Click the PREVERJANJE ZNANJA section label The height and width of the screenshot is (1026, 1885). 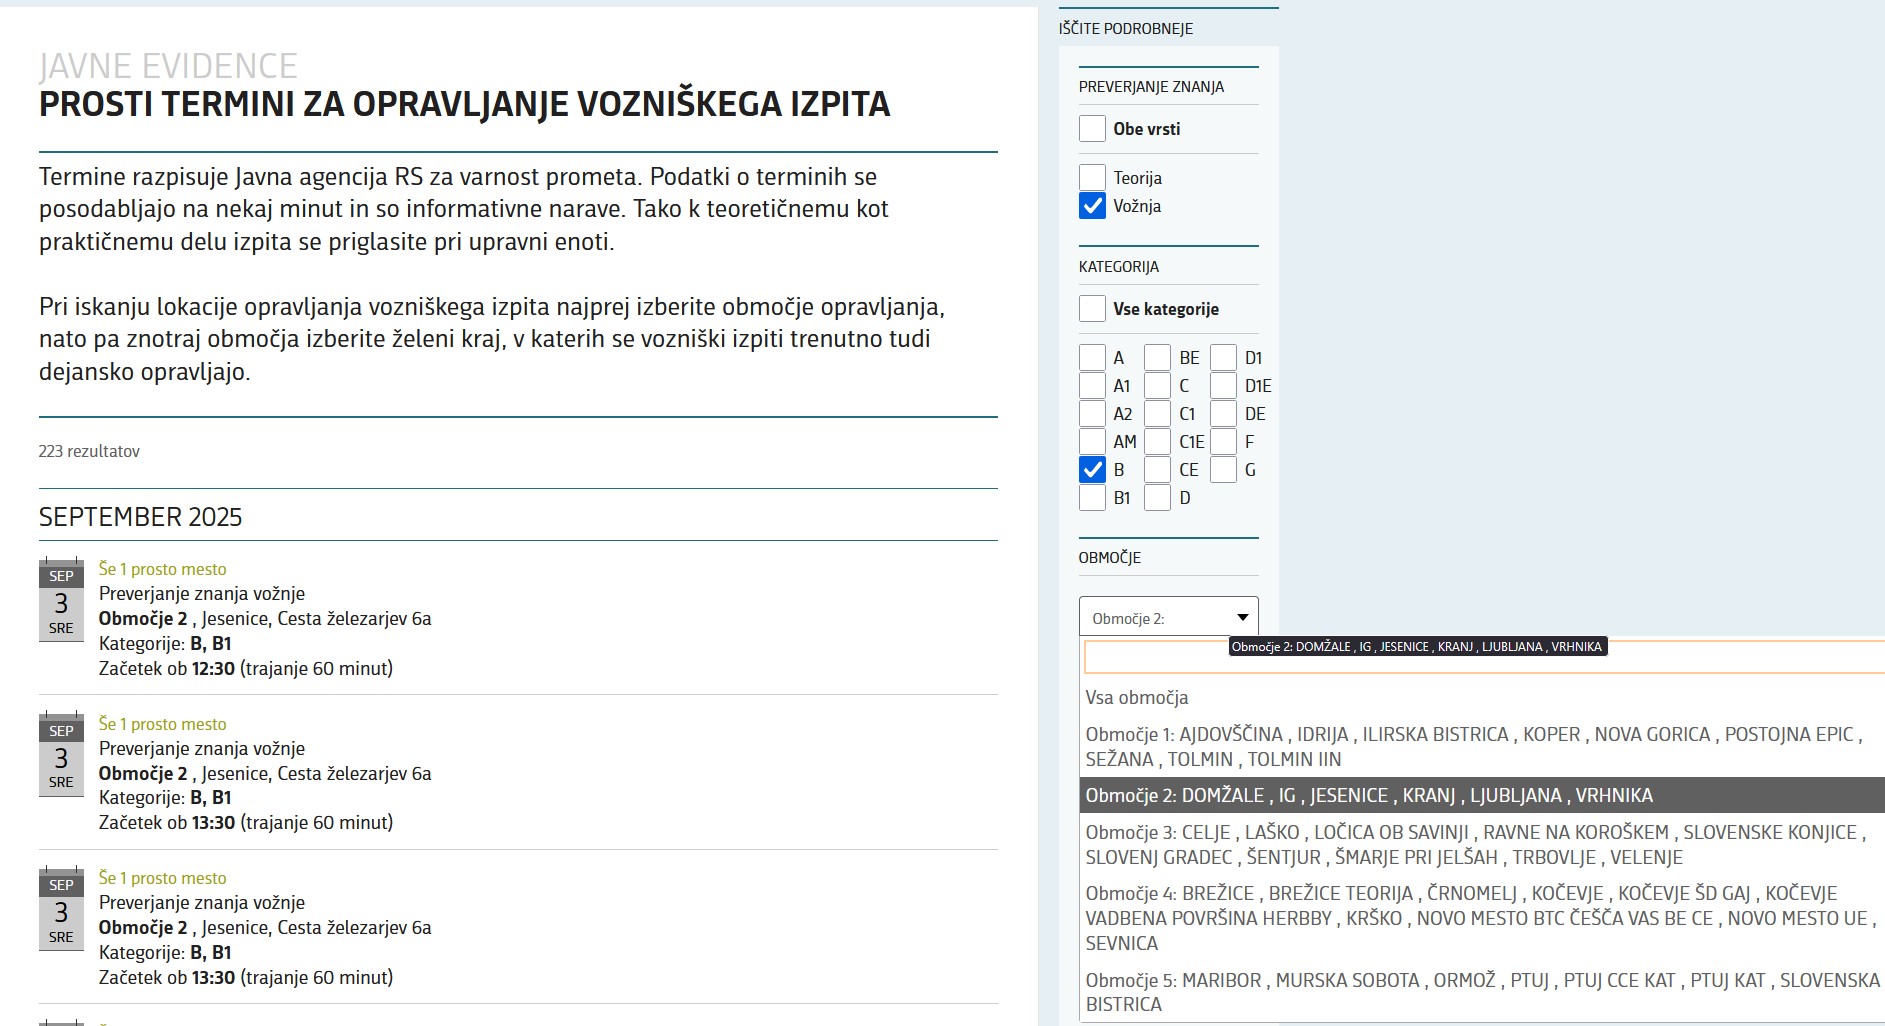click(x=1151, y=87)
